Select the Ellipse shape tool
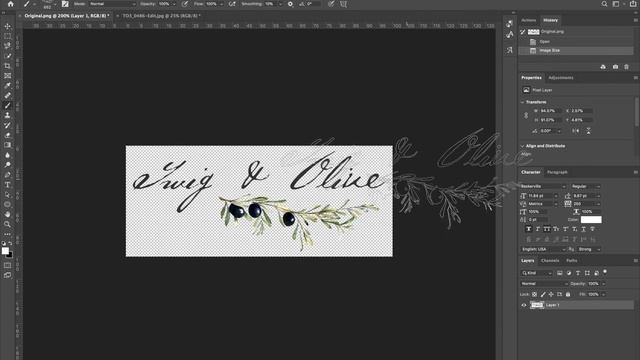640x360 pixels. pos(7,204)
